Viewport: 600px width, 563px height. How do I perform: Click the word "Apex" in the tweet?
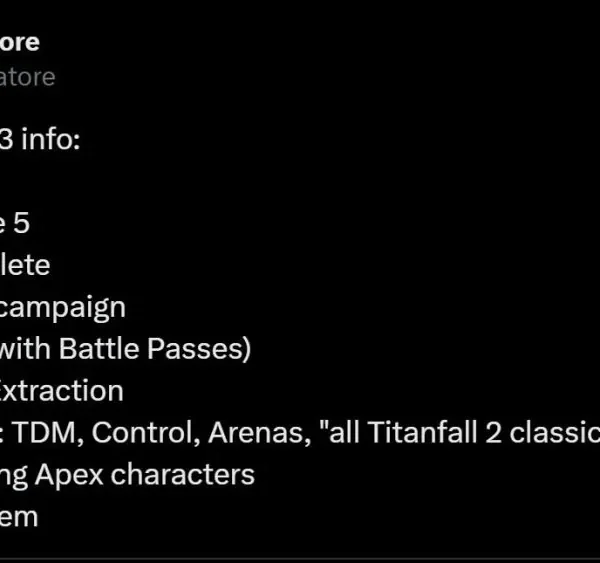69,477
